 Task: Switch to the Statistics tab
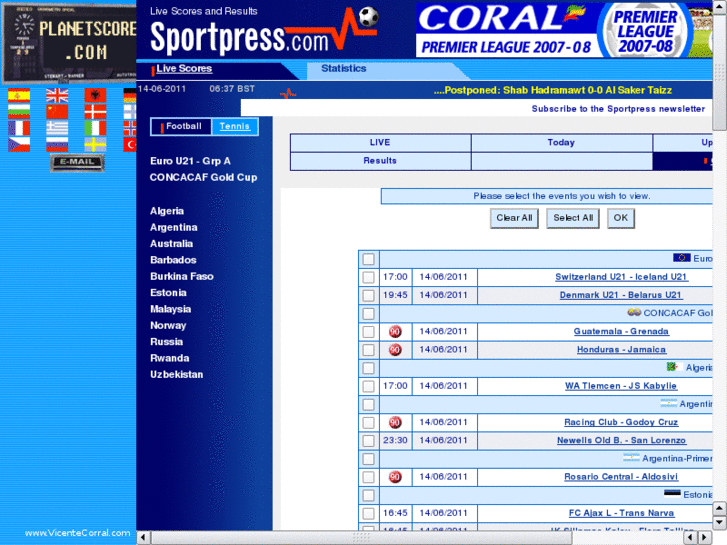pos(344,69)
